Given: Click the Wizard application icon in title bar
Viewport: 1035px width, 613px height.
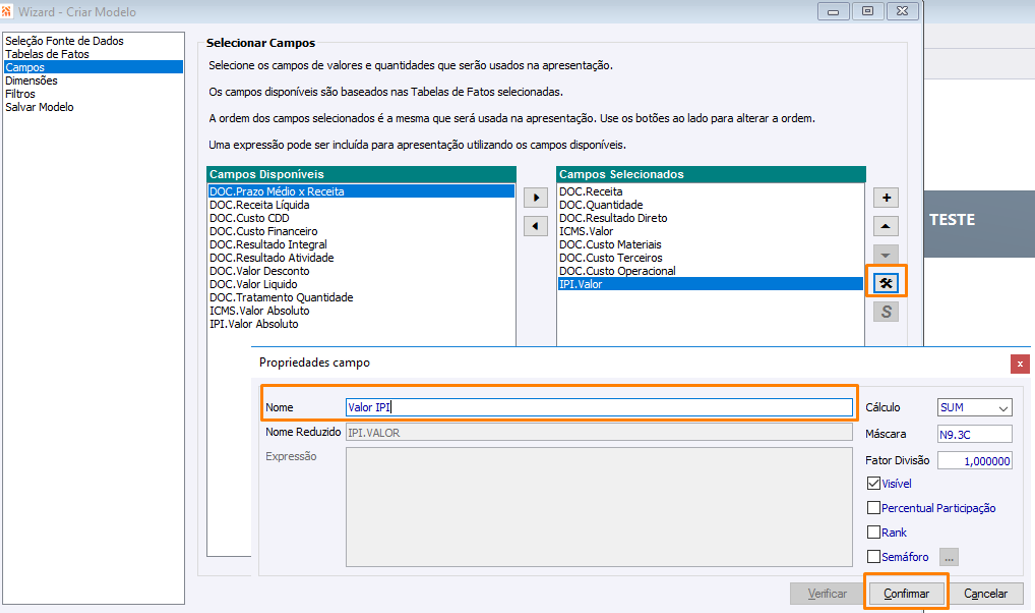Looking at the screenshot, I should (7, 11).
